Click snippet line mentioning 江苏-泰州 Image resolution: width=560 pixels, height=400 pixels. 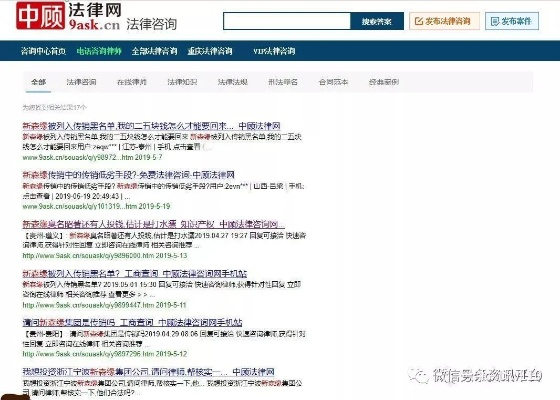tap(117, 147)
